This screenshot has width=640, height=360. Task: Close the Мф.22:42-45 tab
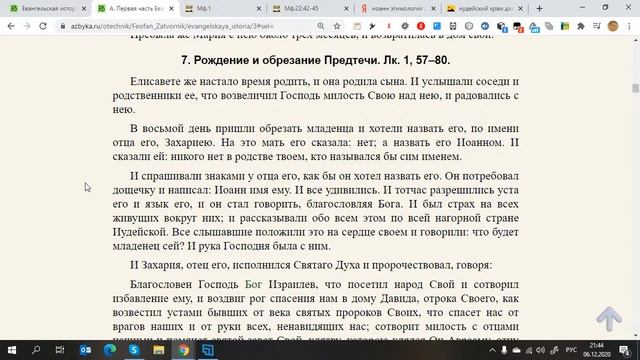pyautogui.click(x=347, y=8)
